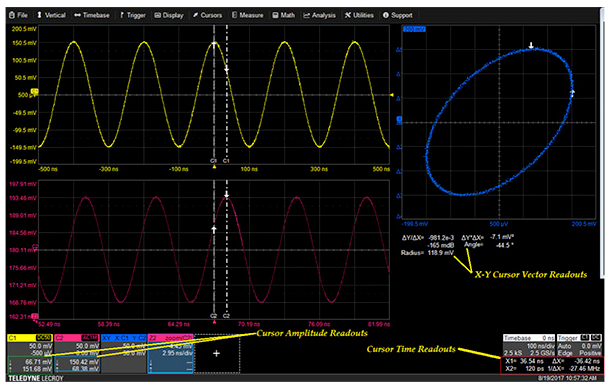The width and height of the screenshot is (608, 388).
Task: Select the Z2 zoom descriptor box
Action: (x=171, y=354)
